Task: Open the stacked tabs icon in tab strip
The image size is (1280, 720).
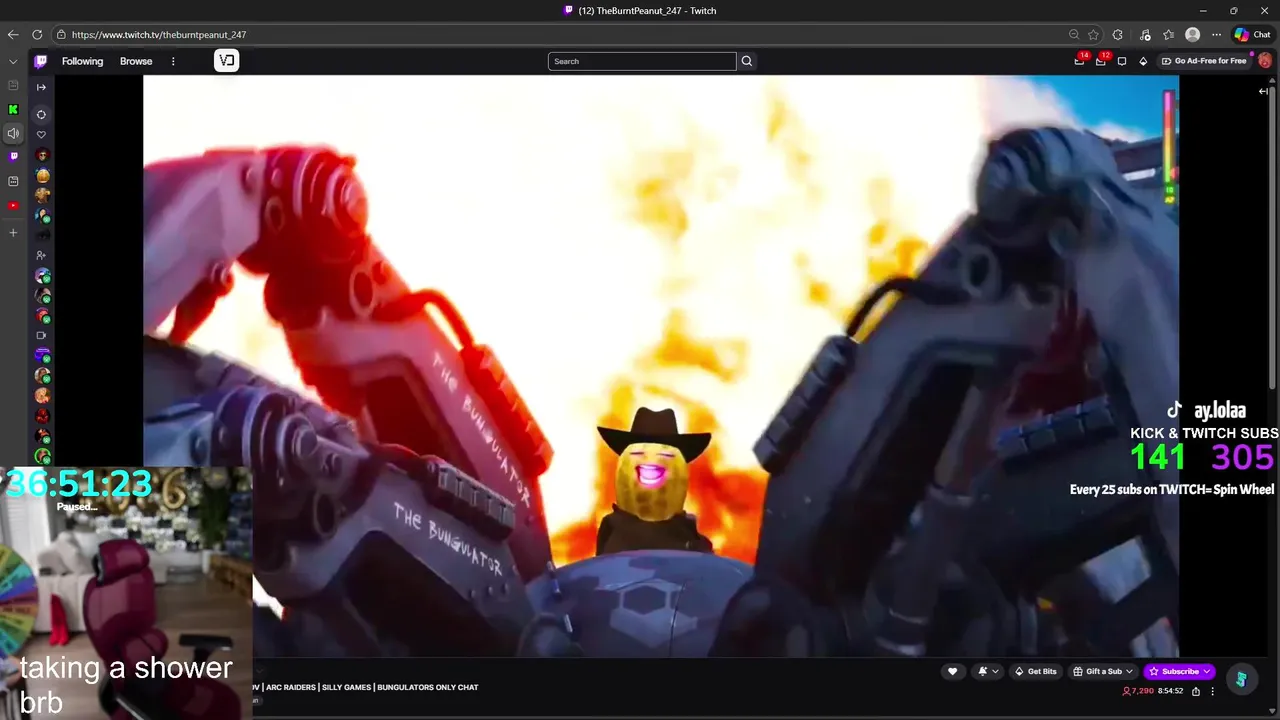Action: click(x=13, y=181)
